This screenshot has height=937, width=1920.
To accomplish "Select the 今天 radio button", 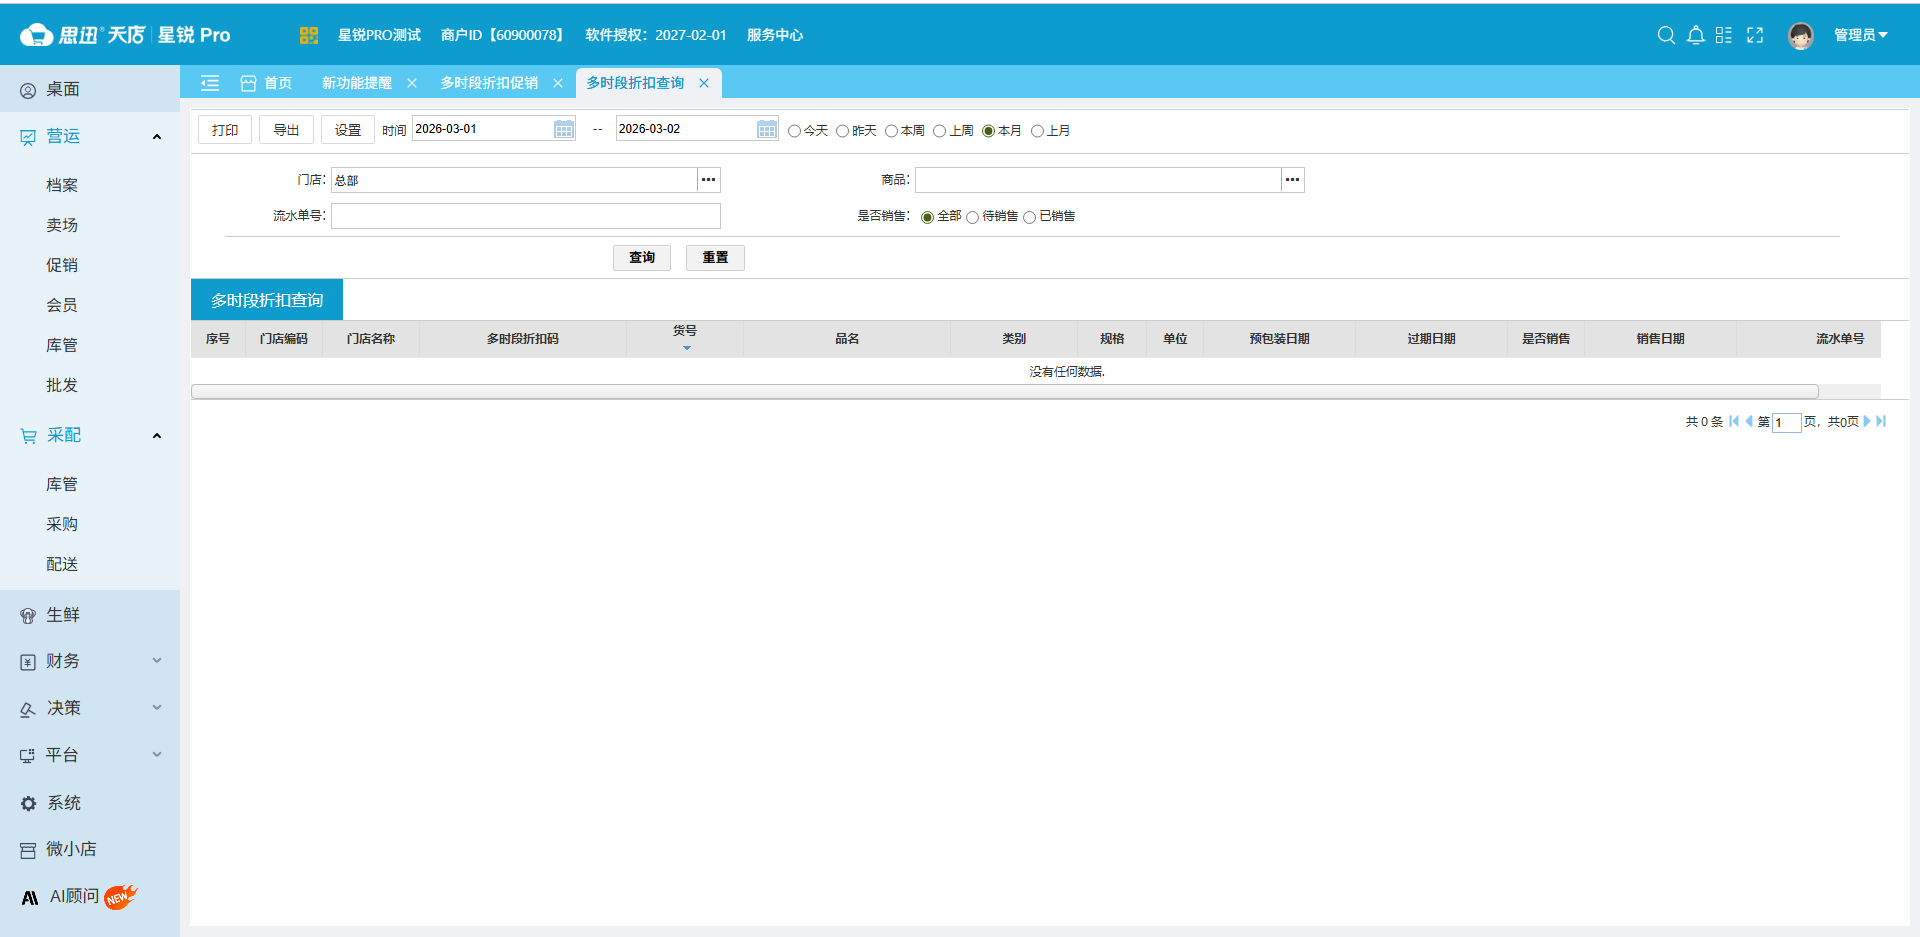I will click(x=795, y=131).
